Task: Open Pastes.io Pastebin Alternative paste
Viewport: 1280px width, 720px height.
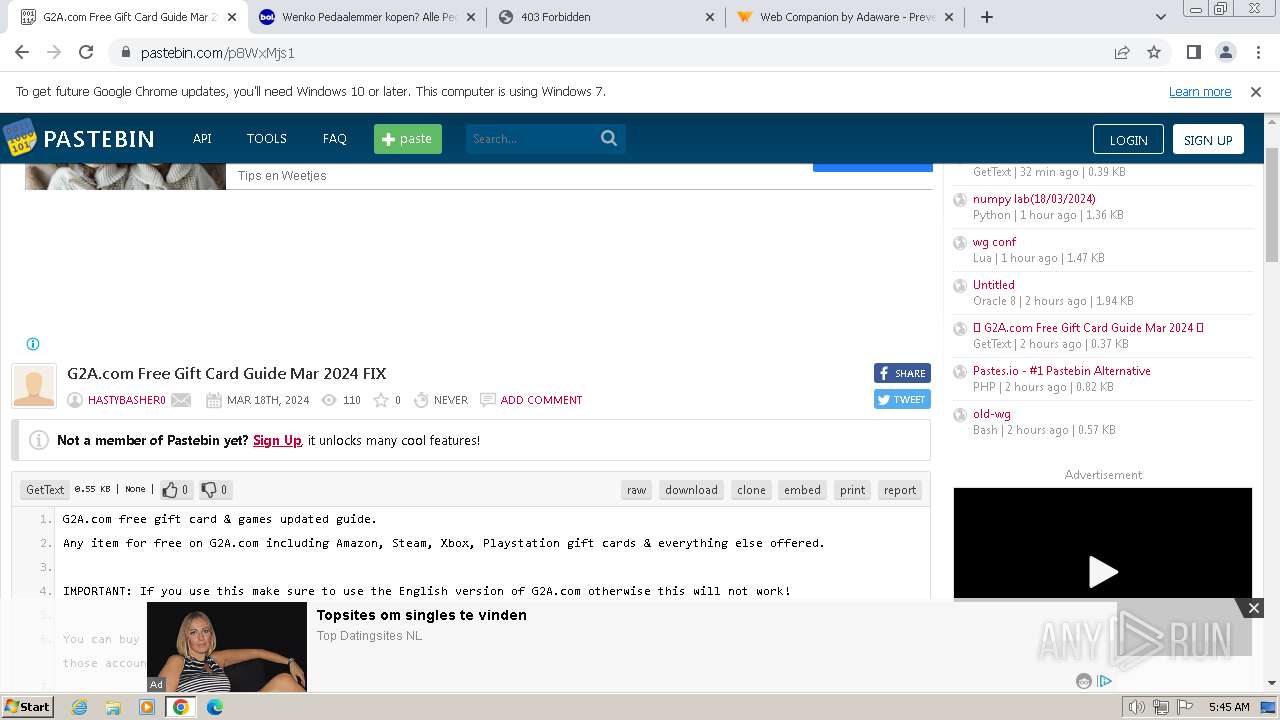Action: [1062, 371]
